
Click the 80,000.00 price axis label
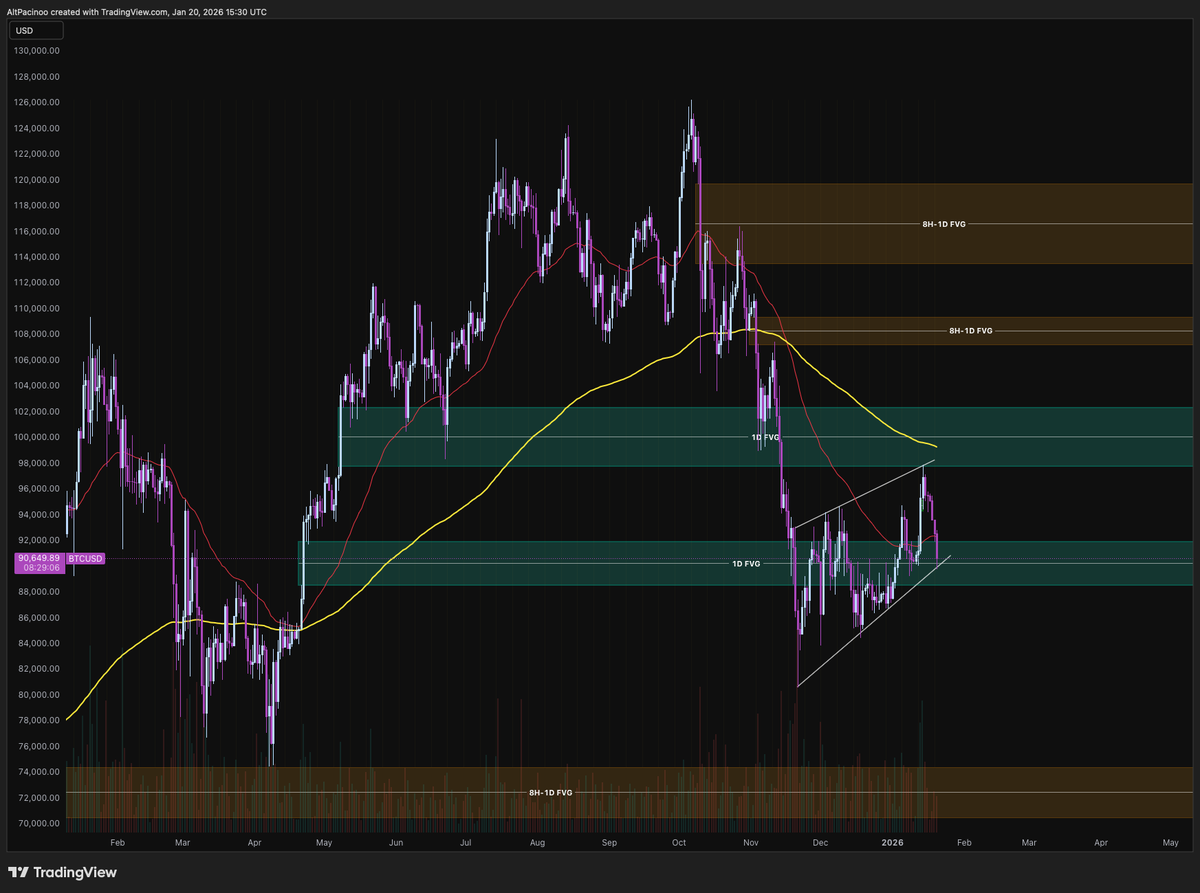click(x=38, y=695)
